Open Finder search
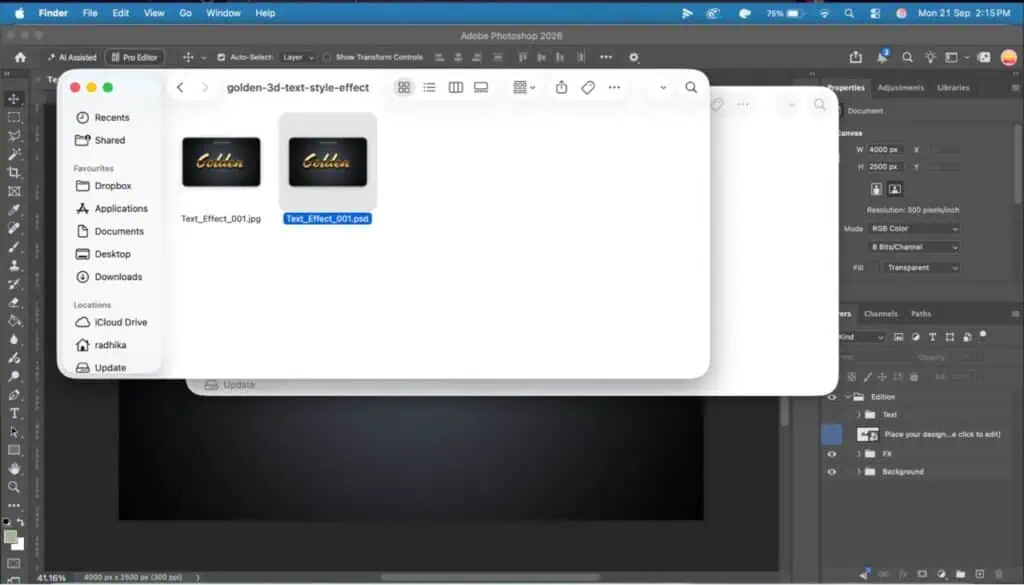The height and width of the screenshot is (585, 1024). pyautogui.click(x=691, y=87)
